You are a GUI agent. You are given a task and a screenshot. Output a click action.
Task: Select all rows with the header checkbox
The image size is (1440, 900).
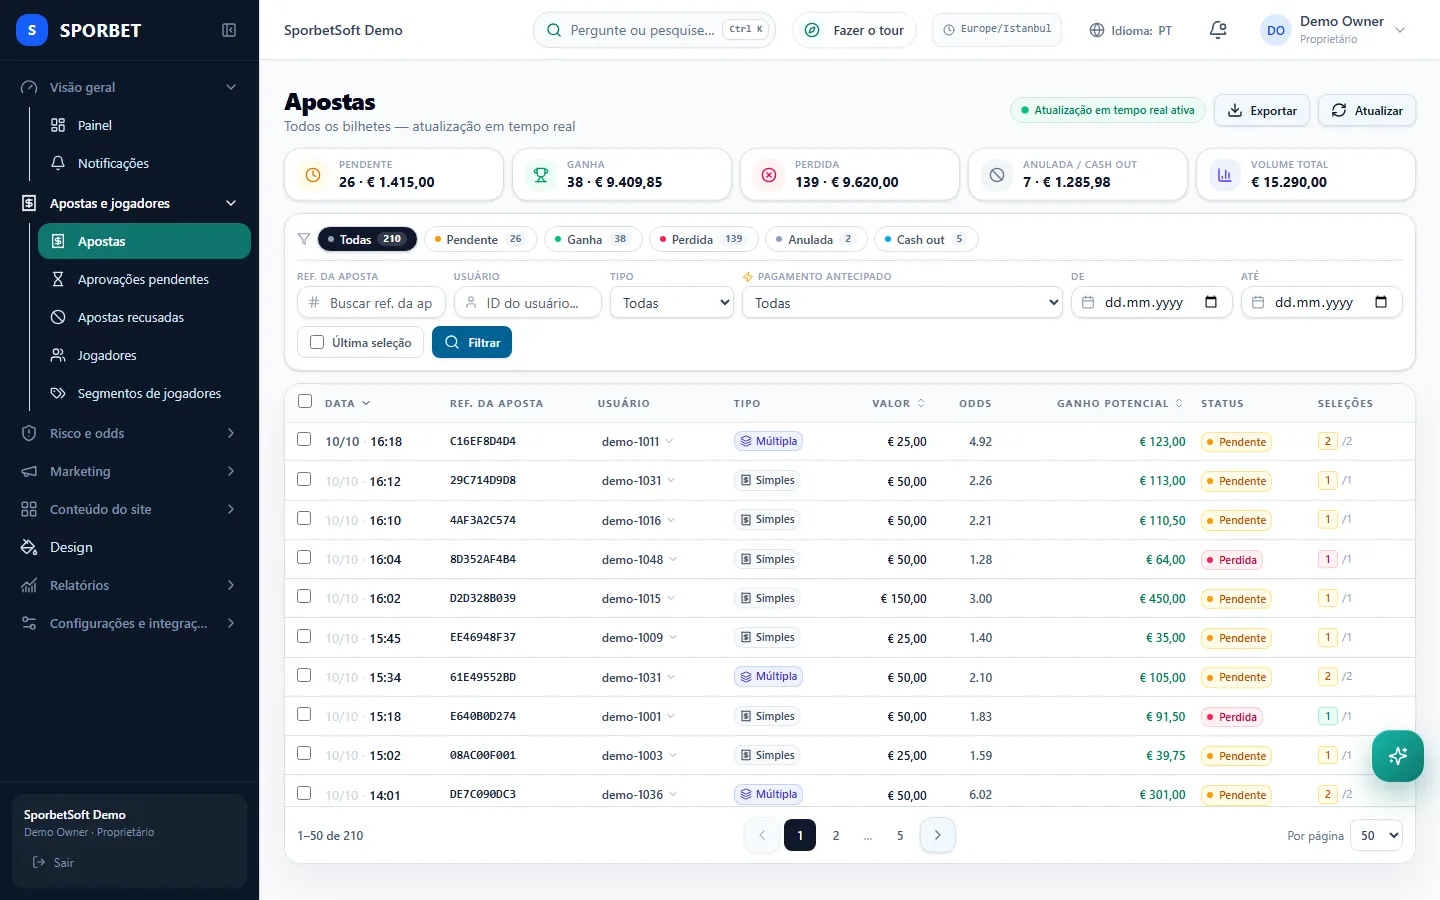pyautogui.click(x=305, y=401)
